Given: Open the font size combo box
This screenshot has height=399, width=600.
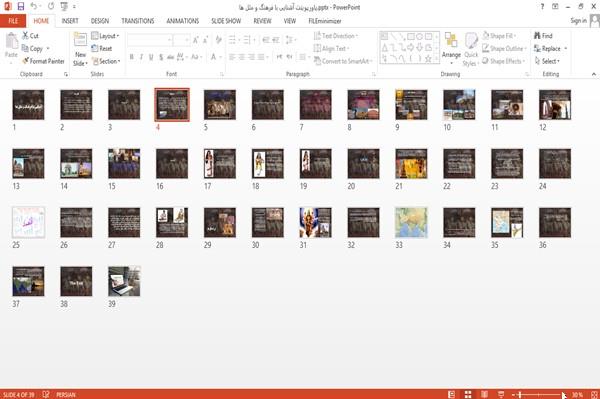Looking at the screenshot, I should click(181, 40).
